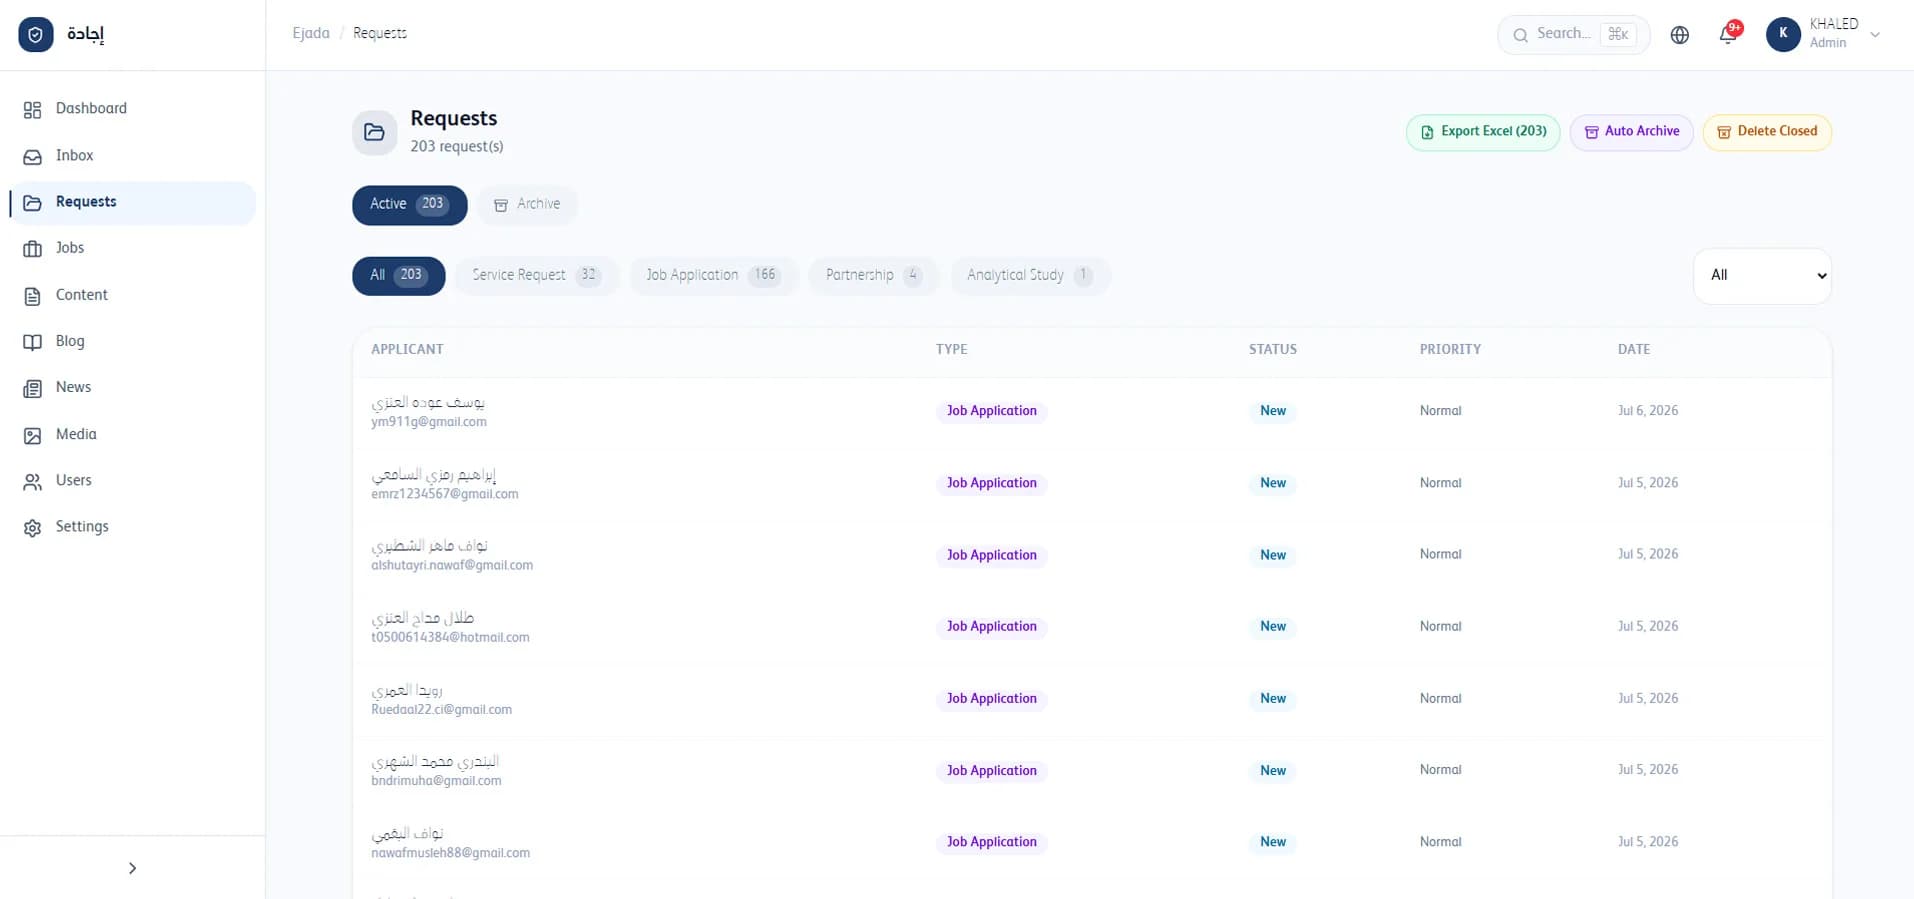
Task: Open the request from Ruedaal22.ci@gmail.com
Action: click(x=1092, y=699)
